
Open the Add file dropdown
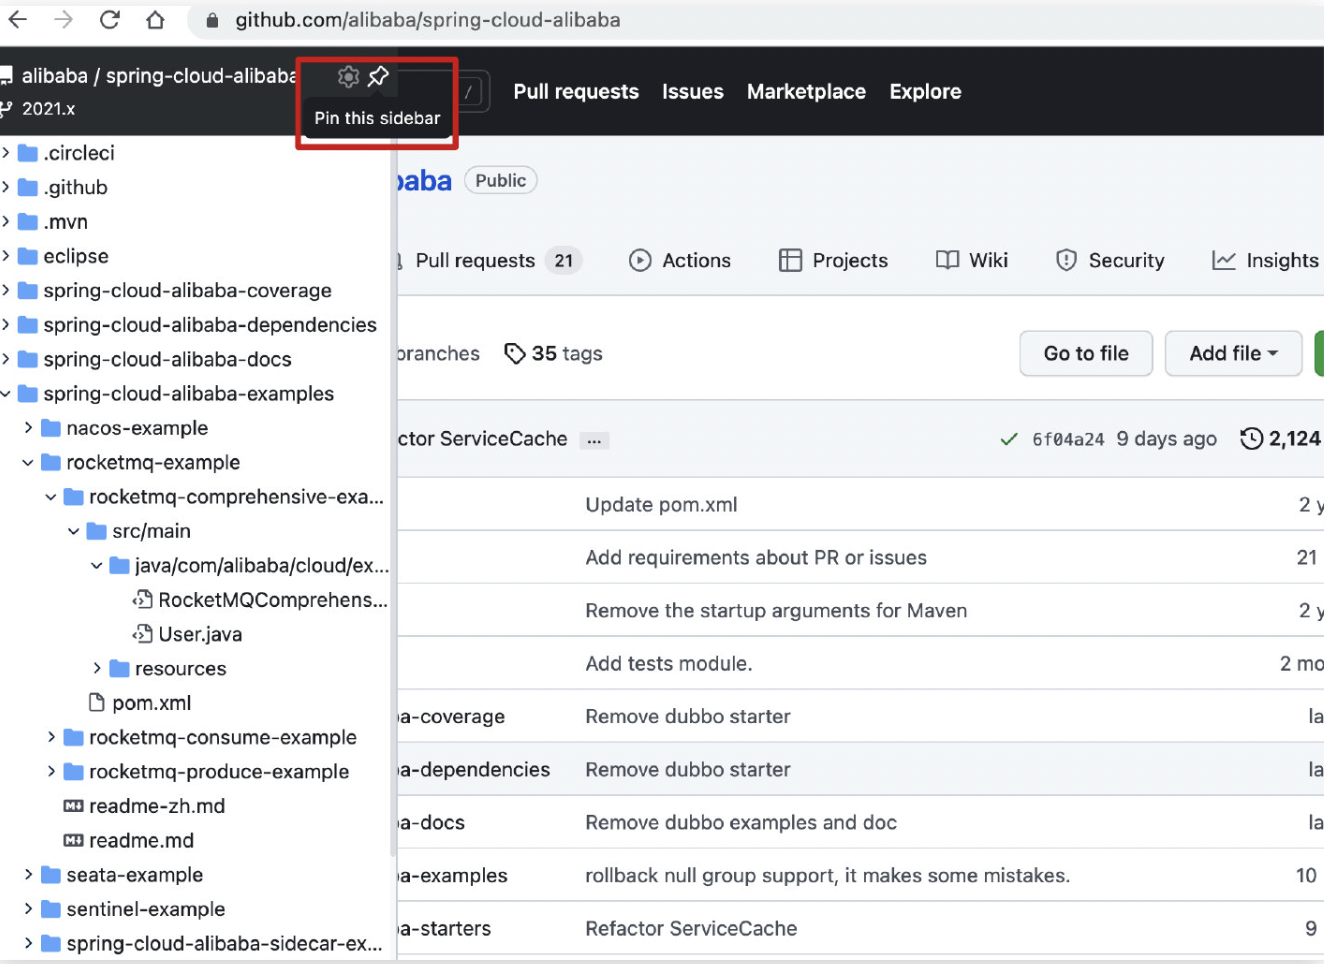coord(1233,353)
